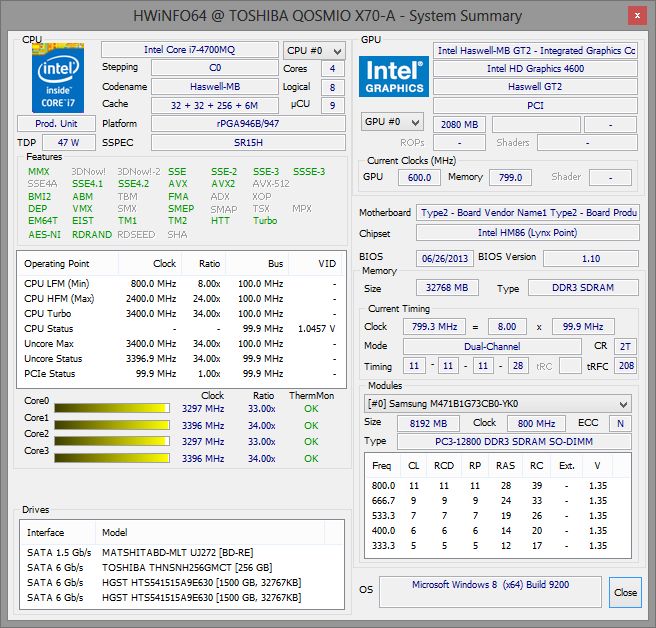This screenshot has height=628, width=656.
Task: Click the OS field Microsoft Windows 8 (x64)
Action: click(490, 592)
